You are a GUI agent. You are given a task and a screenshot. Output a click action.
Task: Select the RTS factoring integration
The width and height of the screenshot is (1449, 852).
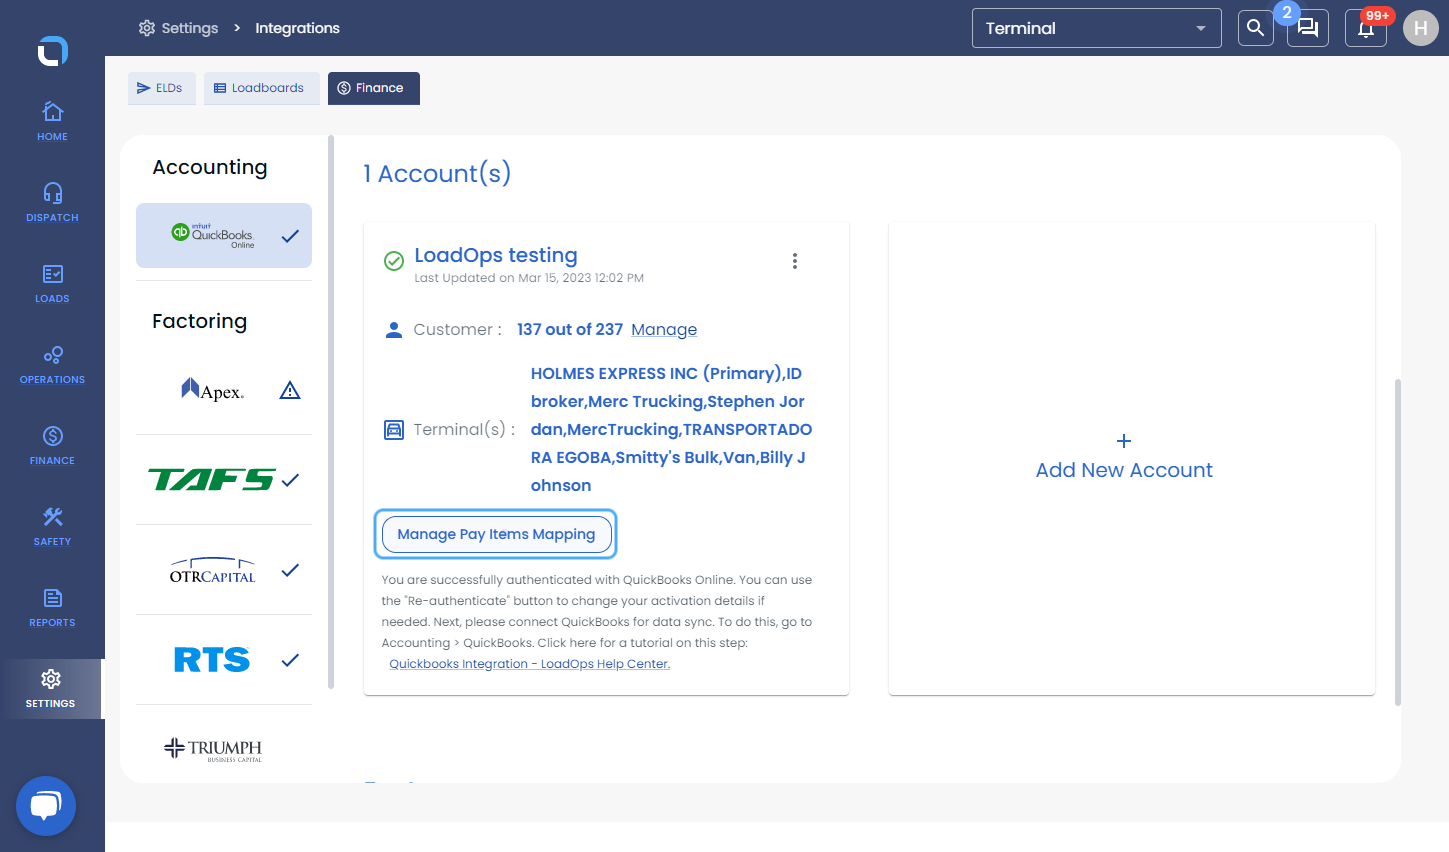click(x=224, y=660)
